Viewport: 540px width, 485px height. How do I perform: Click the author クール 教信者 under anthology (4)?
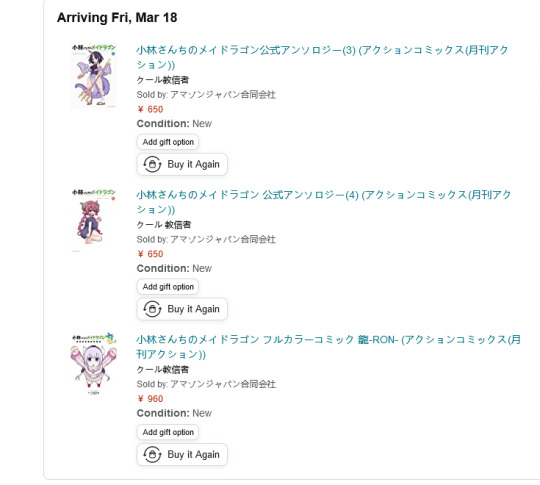(164, 225)
